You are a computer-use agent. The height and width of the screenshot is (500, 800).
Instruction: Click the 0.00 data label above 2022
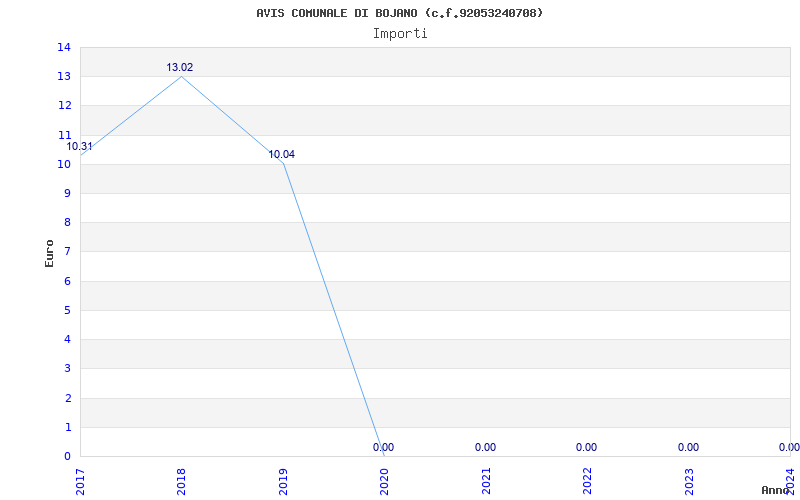click(586, 447)
